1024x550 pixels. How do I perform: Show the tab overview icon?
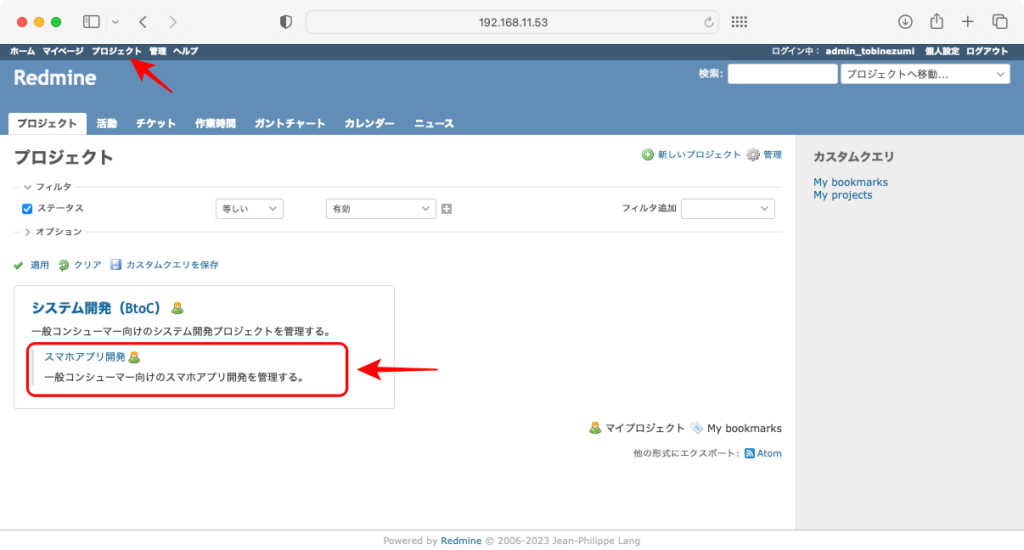click(x=999, y=22)
